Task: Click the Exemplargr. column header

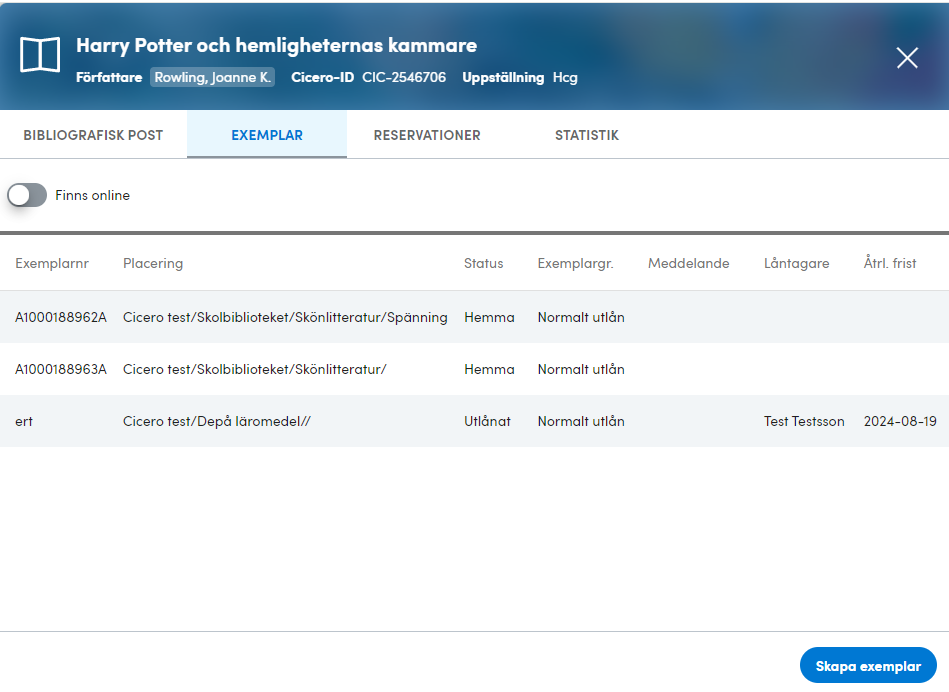Action: pyautogui.click(x=576, y=263)
